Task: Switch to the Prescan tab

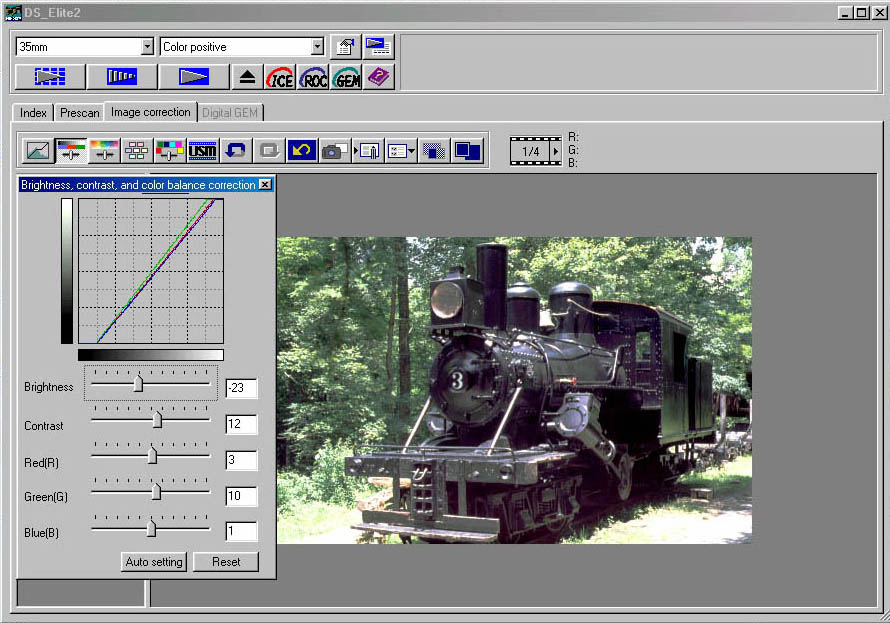Action: 79,113
